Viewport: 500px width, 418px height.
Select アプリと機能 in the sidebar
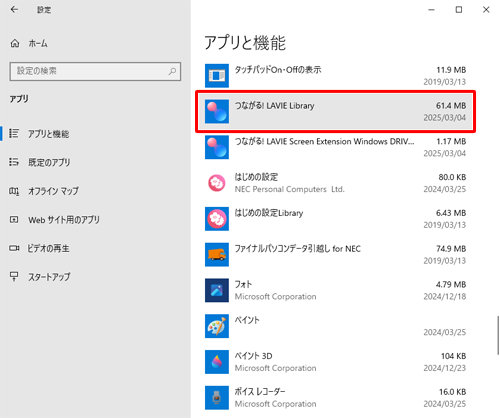(49, 134)
